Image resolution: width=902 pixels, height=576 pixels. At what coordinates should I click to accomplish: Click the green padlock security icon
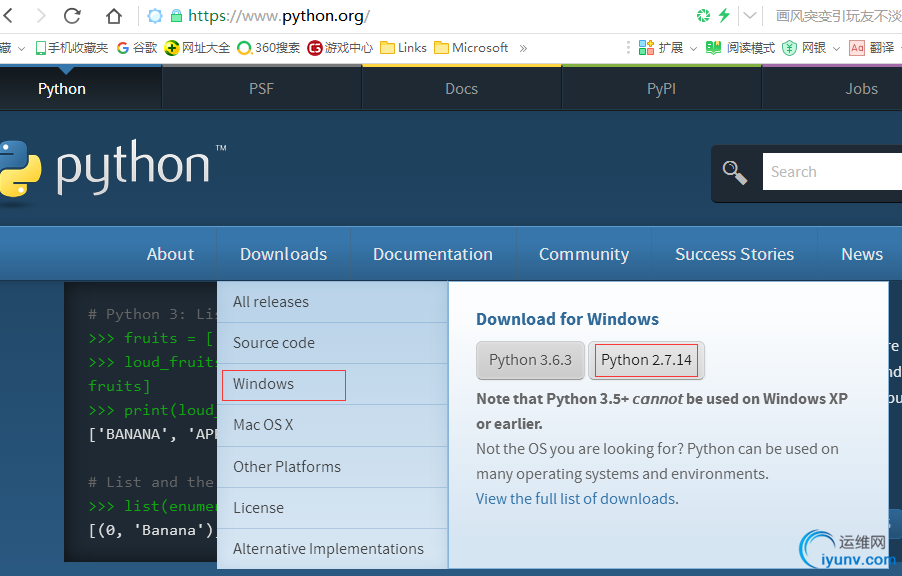(177, 16)
